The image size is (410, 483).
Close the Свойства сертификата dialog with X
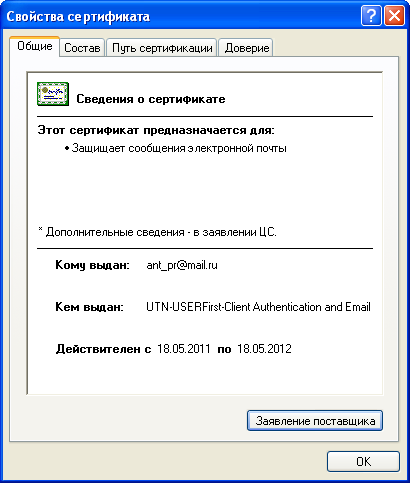(x=394, y=16)
